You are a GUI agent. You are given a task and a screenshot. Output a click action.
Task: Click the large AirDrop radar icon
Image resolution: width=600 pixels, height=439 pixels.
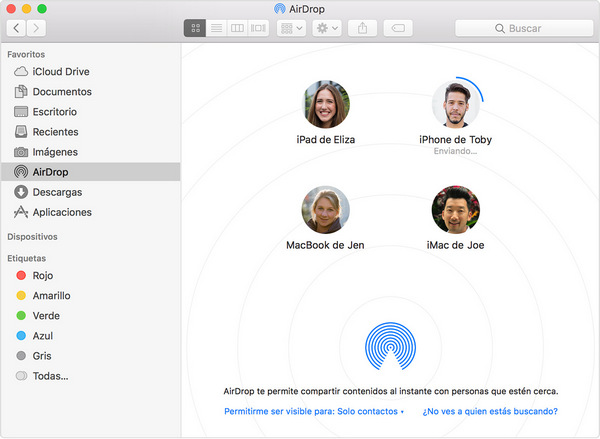click(x=389, y=345)
